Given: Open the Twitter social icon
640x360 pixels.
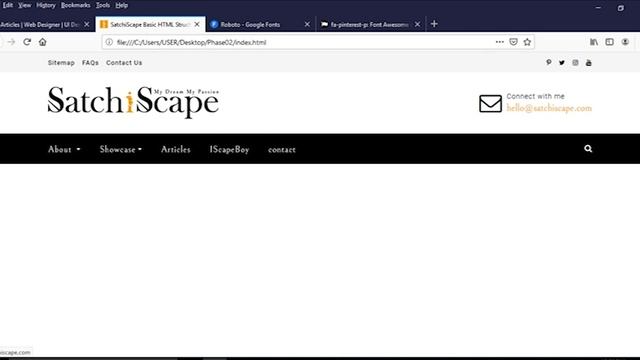Looking at the screenshot, I should tap(562, 63).
